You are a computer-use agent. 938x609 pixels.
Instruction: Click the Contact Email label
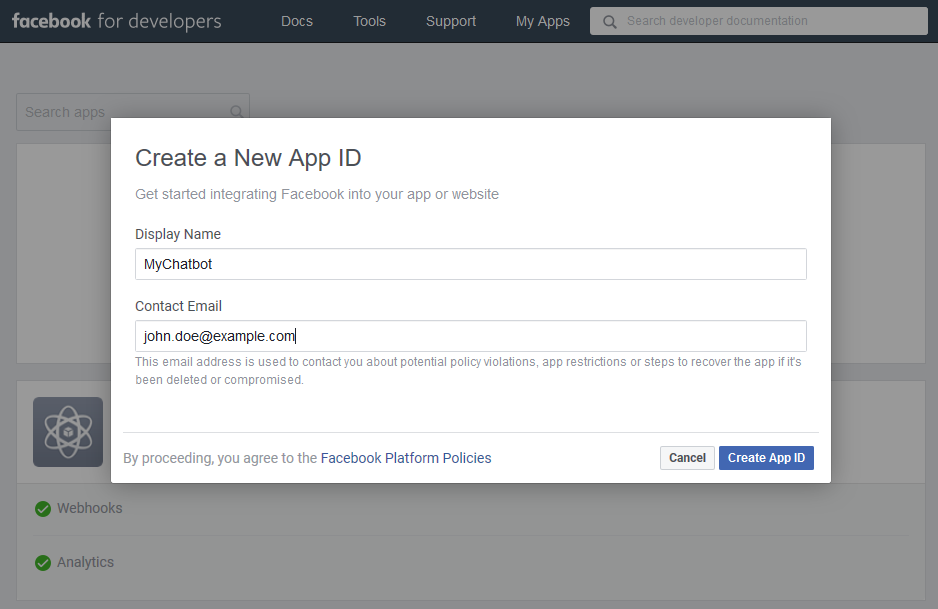(x=178, y=306)
